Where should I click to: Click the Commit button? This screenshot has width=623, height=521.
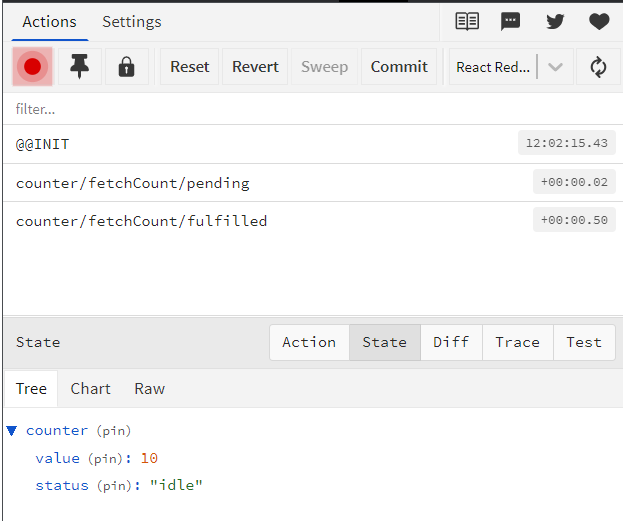click(x=399, y=67)
